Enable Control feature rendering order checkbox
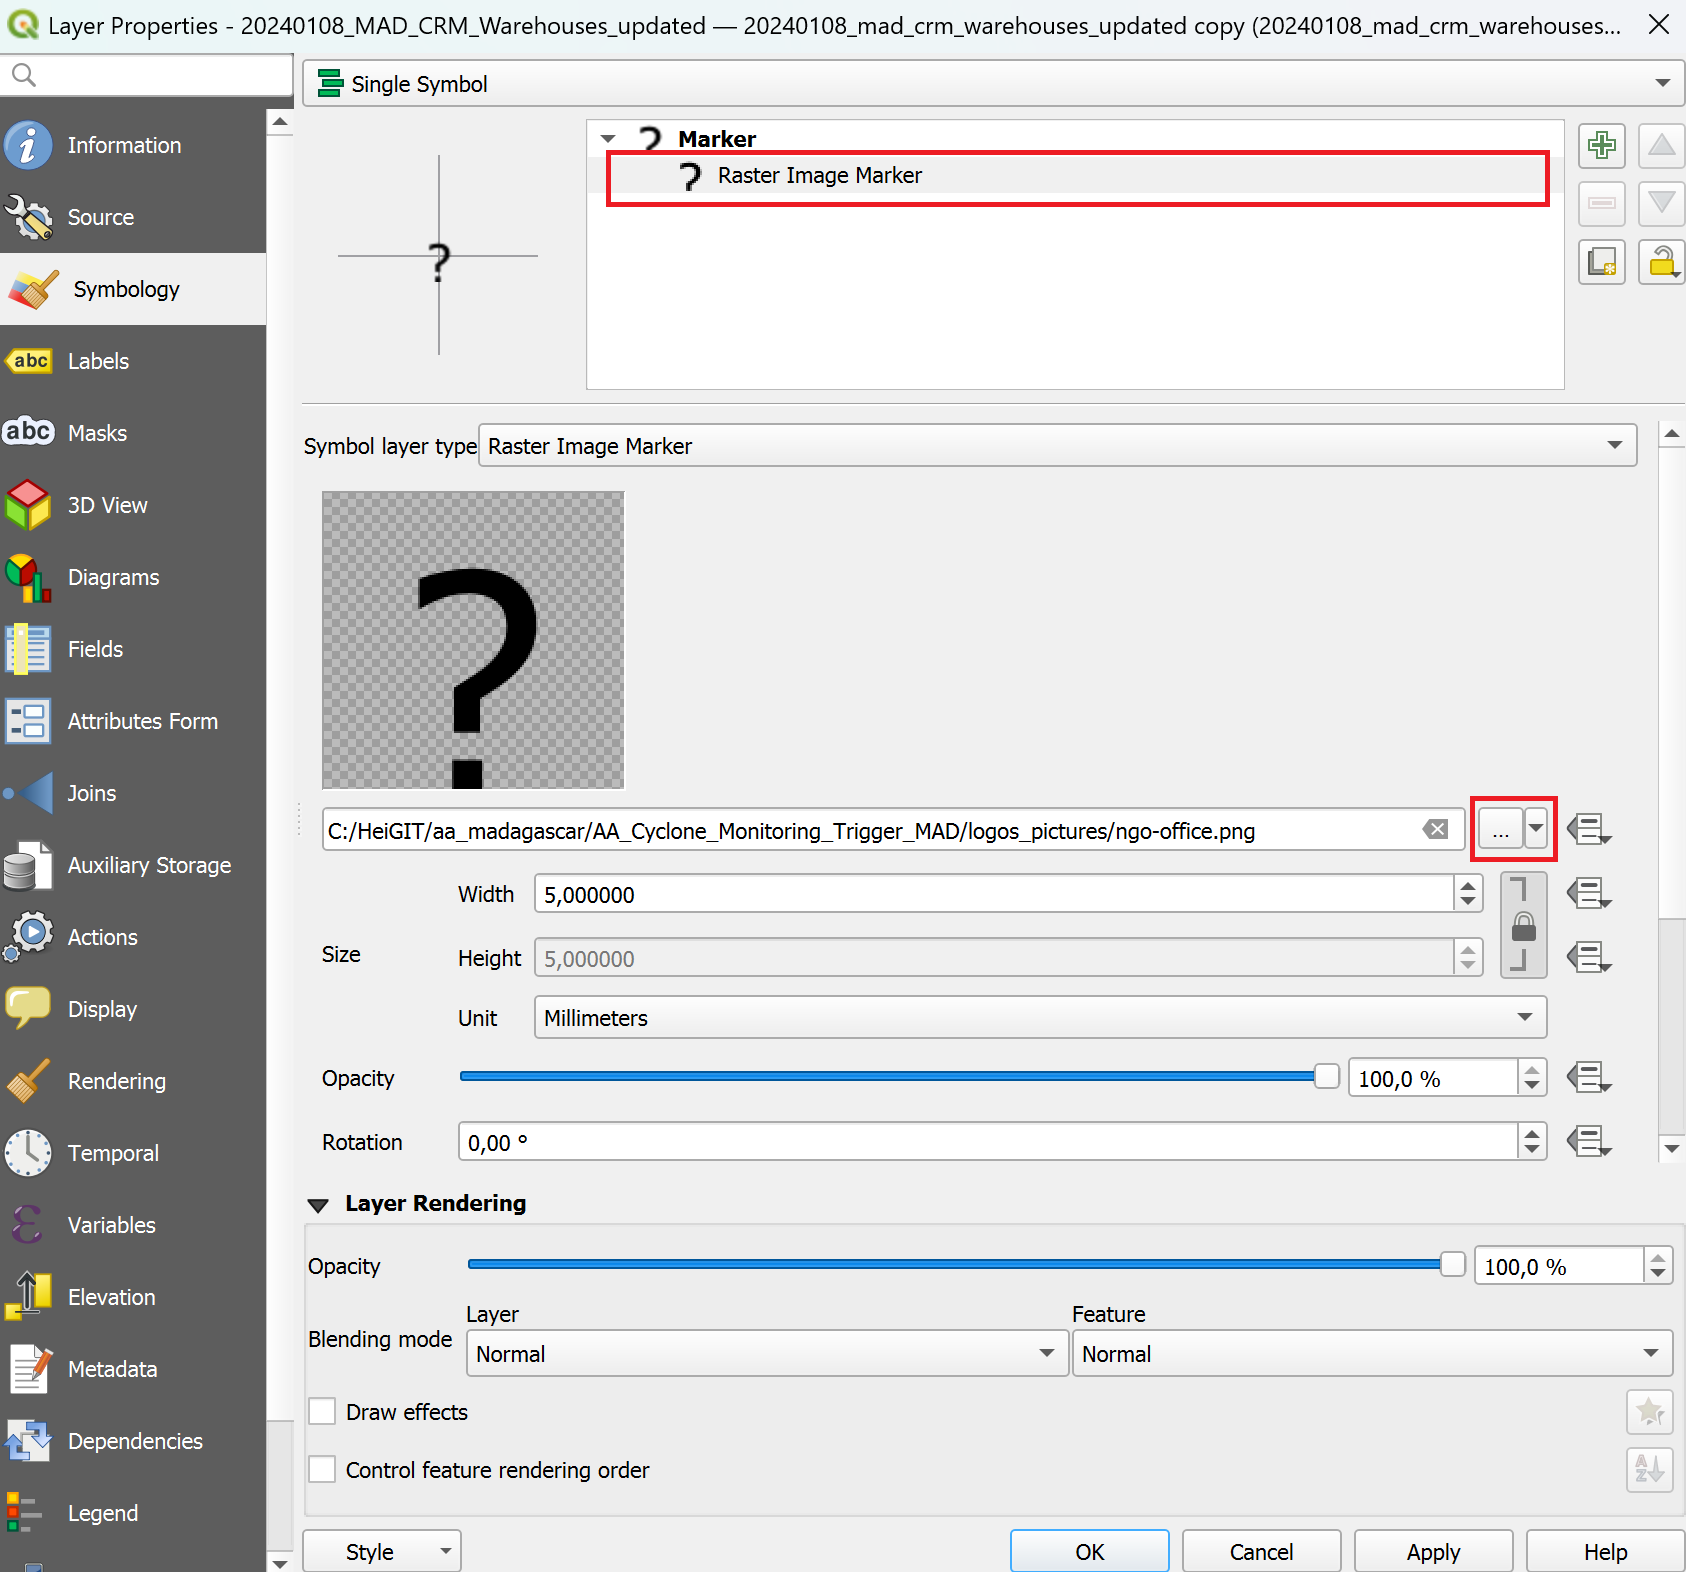Screen dimensions: 1686x1572 coord(322,1469)
